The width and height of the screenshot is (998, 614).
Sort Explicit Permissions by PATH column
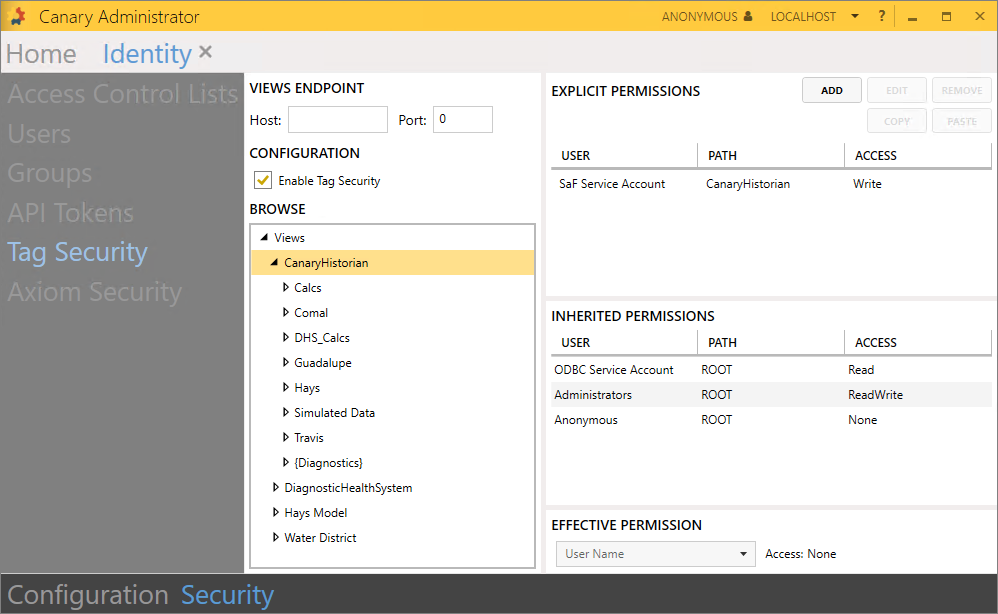[x=771, y=156]
